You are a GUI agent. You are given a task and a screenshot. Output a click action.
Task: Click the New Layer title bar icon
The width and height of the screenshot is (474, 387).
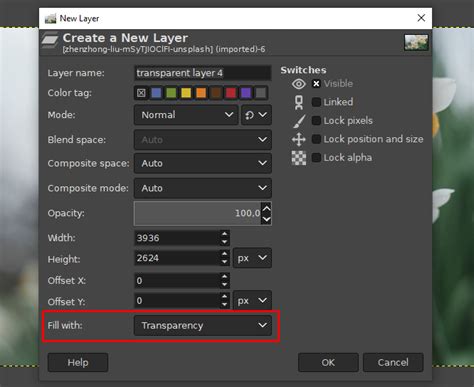[50, 19]
